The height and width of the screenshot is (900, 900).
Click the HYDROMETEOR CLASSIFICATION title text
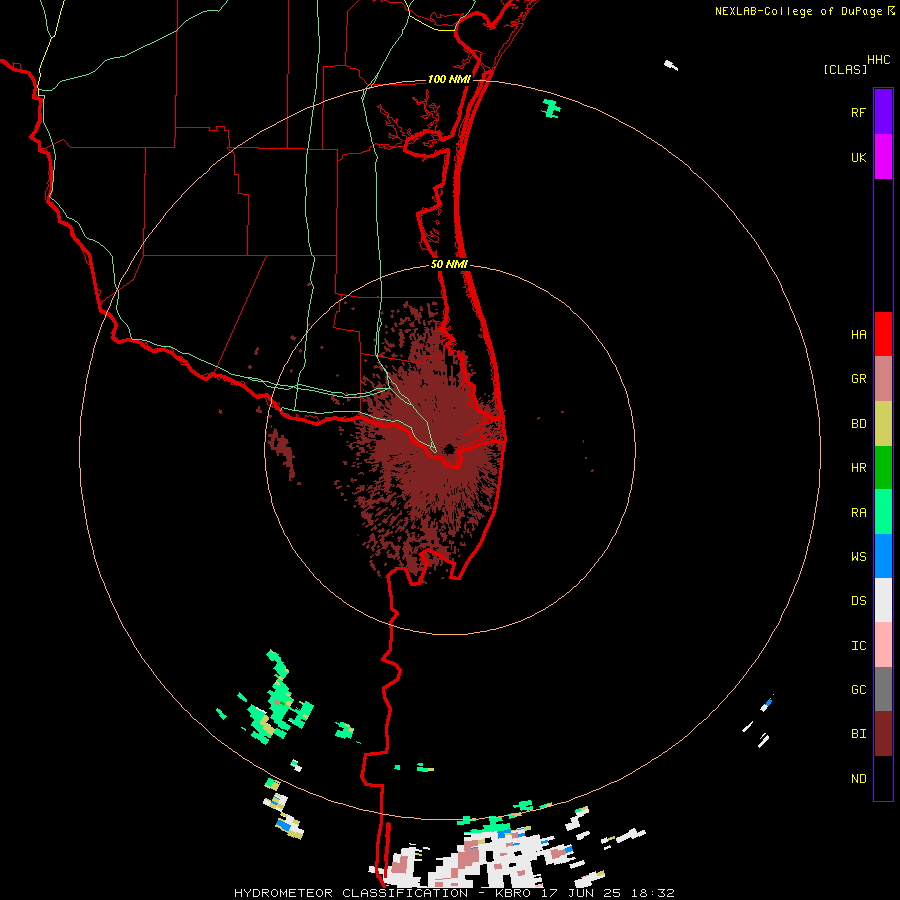[x=351, y=893]
